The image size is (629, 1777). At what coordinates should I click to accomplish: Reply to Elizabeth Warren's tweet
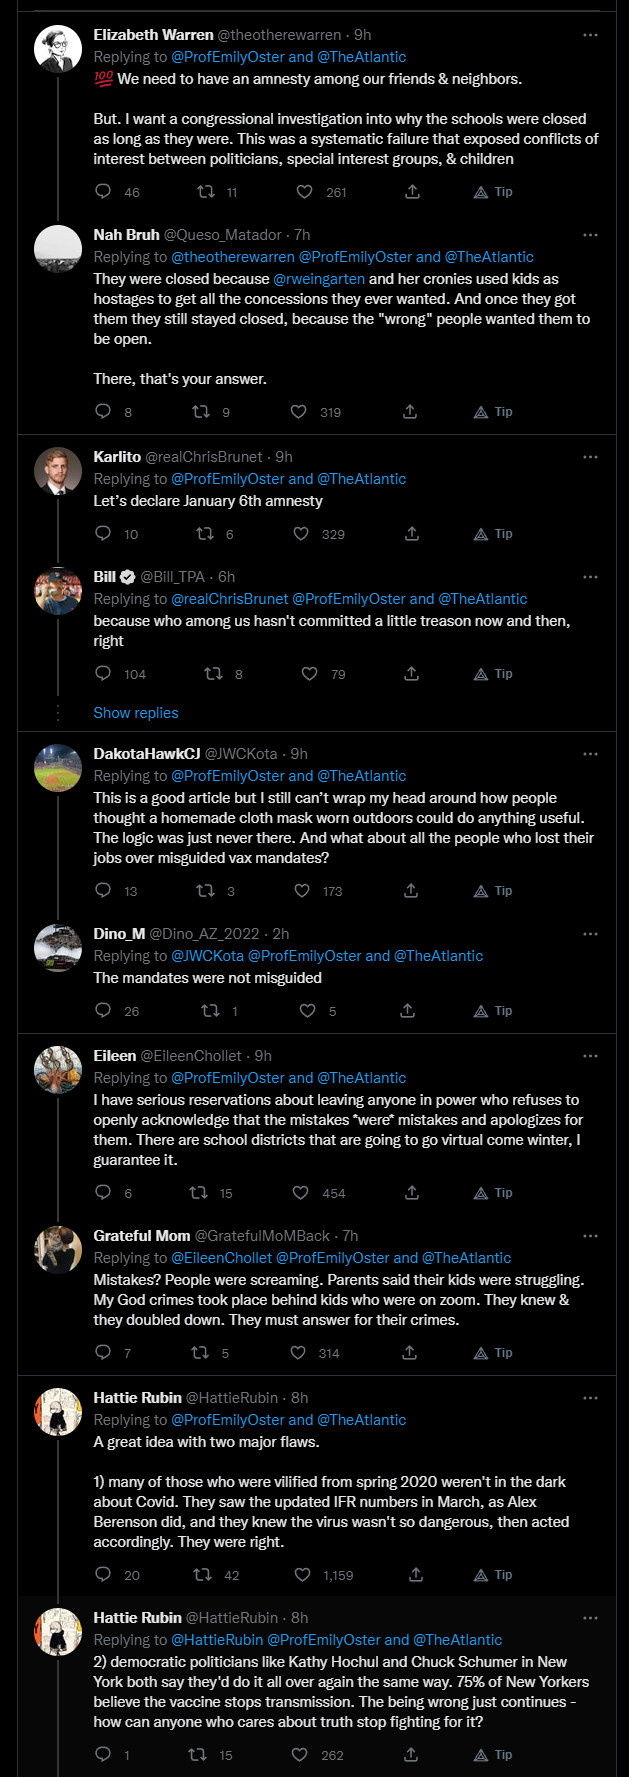(103, 191)
